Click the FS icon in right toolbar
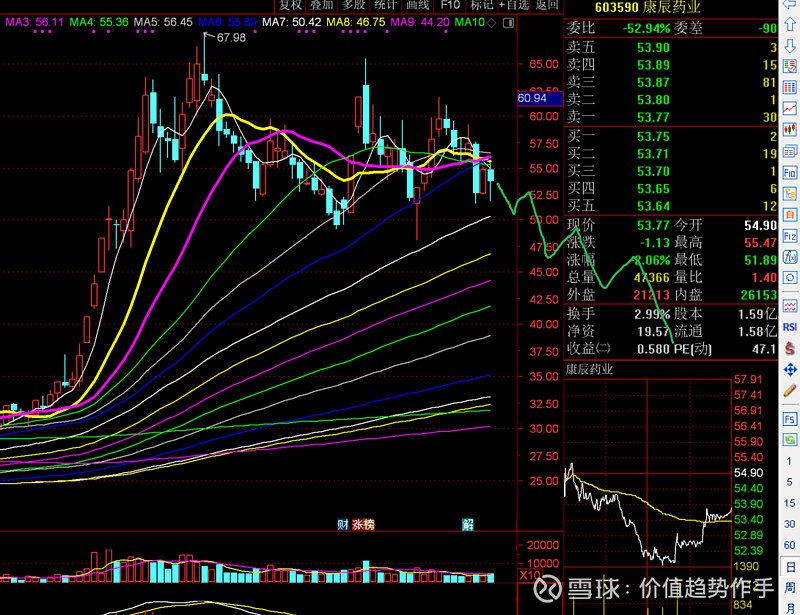The image size is (800, 615). click(790, 419)
